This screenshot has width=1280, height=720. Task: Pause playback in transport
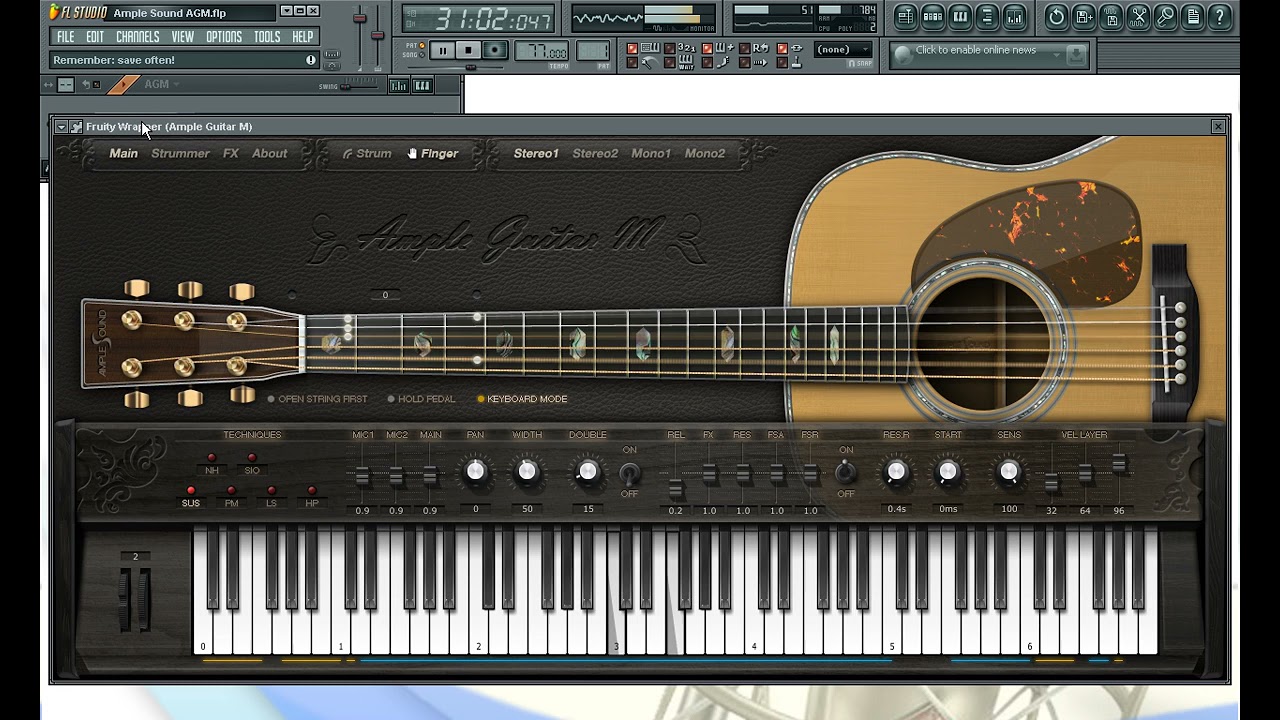[x=442, y=50]
